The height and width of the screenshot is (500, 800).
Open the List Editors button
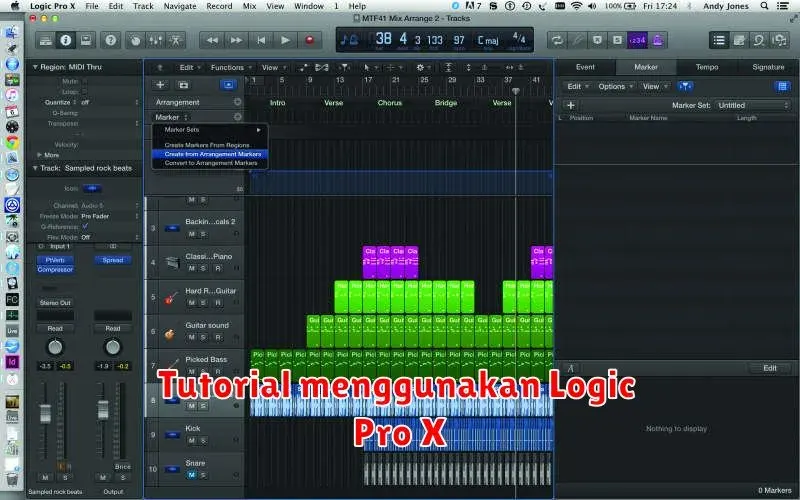point(719,40)
